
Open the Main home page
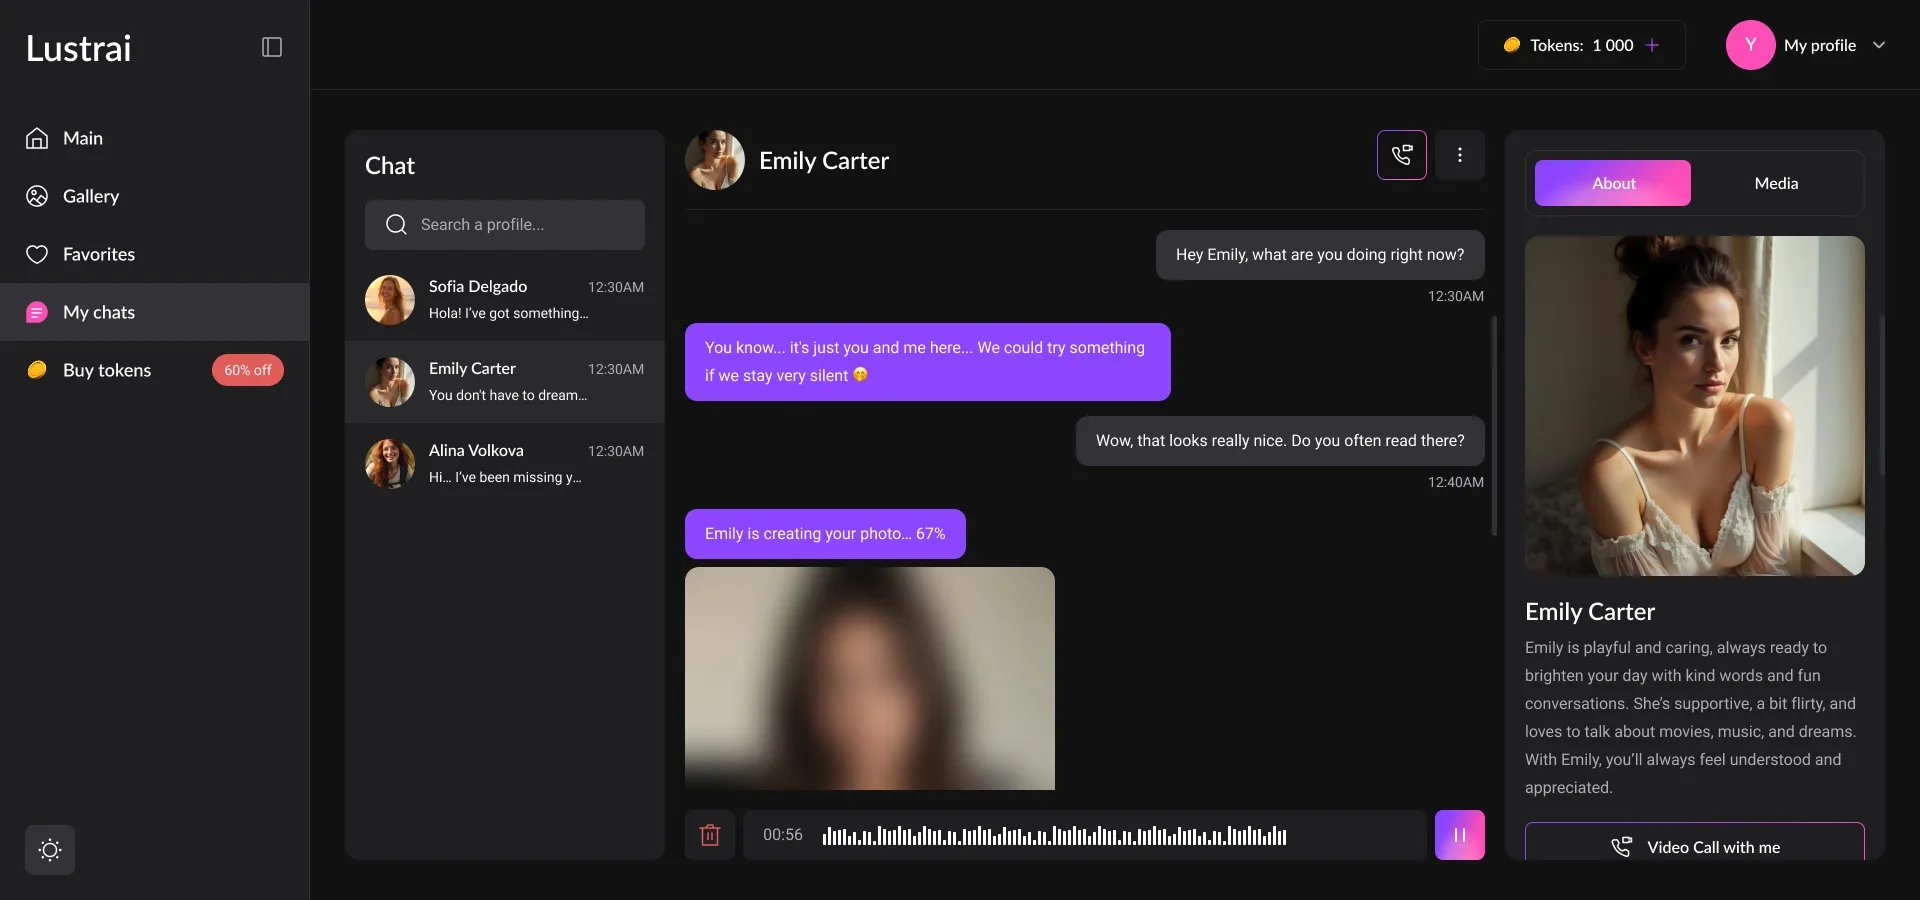(x=82, y=138)
